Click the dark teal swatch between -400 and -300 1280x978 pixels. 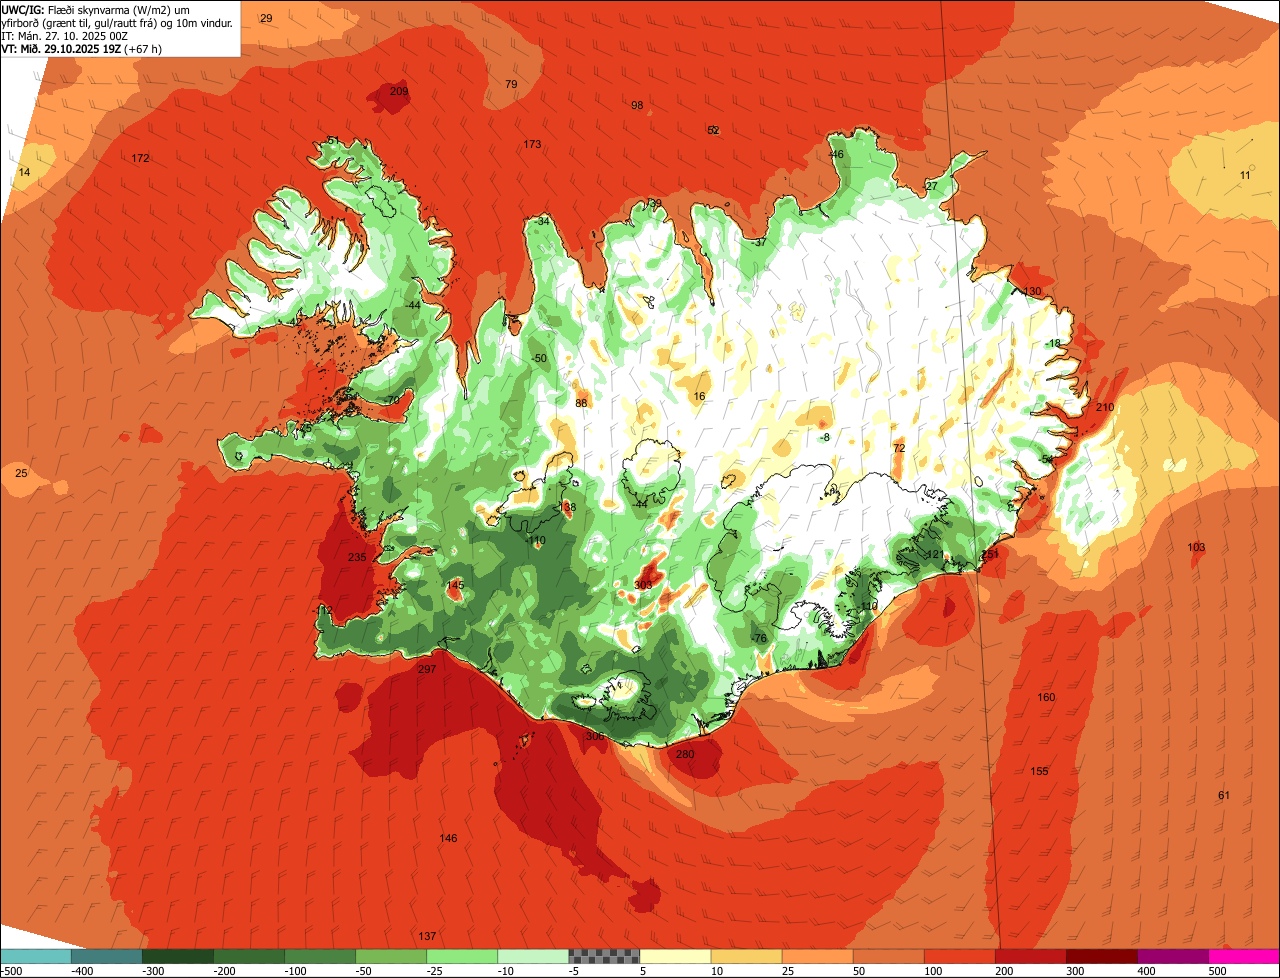coord(106,956)
